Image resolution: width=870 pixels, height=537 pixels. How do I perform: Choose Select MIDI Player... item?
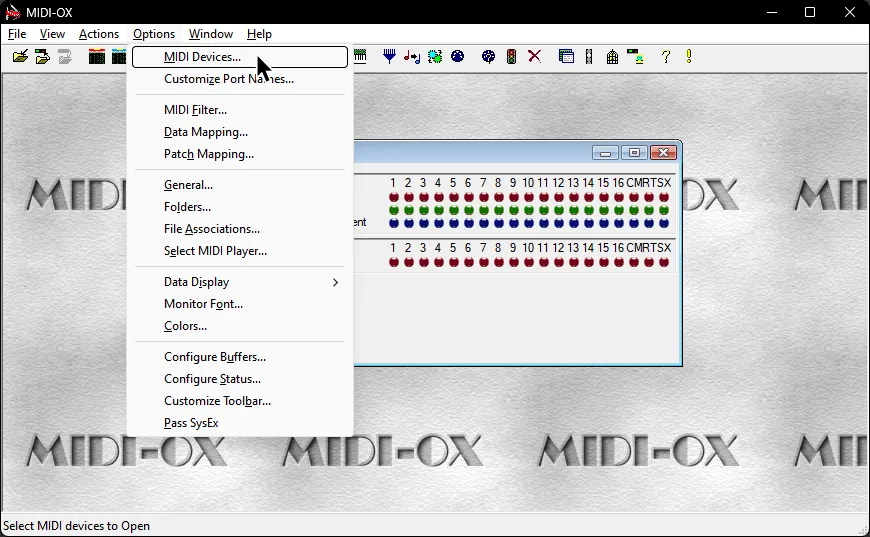point(240,251)
